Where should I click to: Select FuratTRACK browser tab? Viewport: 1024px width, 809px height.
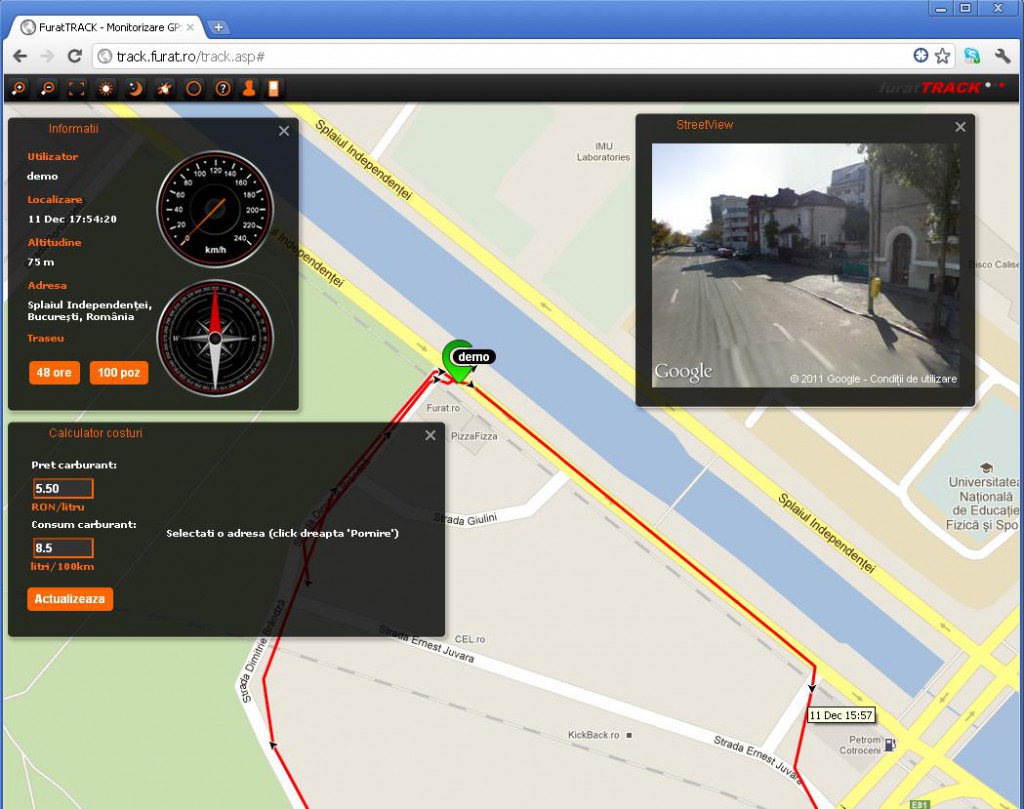pyautogui.click(x=107, y=27)
